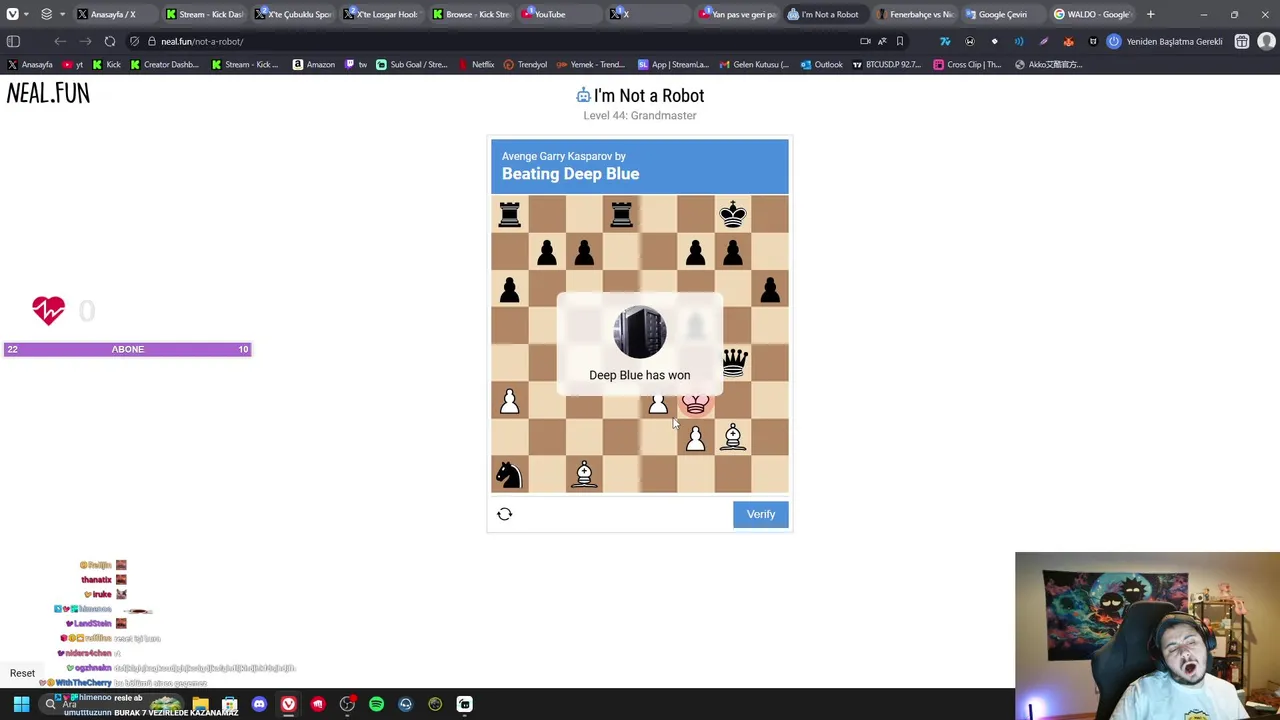Click the red heart pulse icon
1280x720 pixels.
click(x=48, y=311)
